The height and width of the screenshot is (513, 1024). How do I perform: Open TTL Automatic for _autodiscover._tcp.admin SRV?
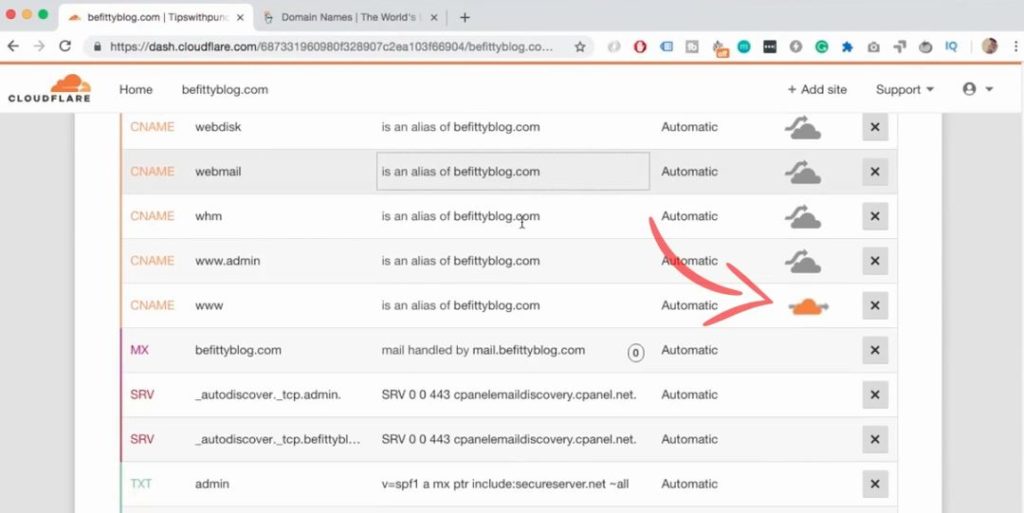[x=689, y=395]
